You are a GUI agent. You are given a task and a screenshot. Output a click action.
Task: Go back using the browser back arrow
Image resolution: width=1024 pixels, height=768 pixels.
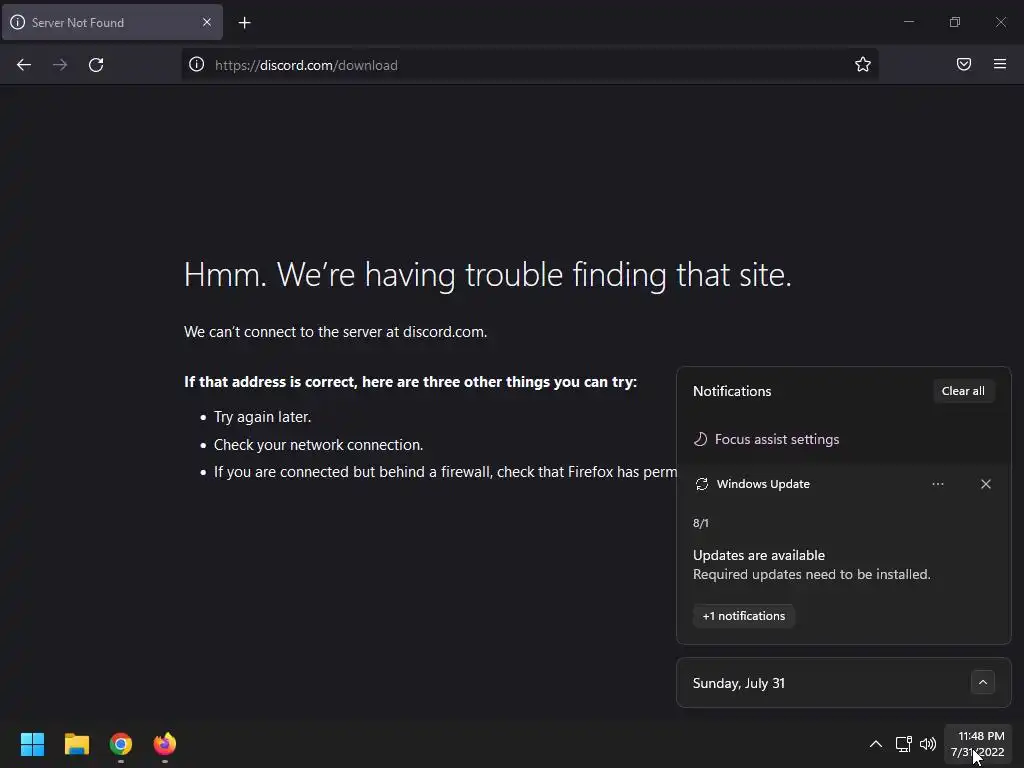coord(24,65)
